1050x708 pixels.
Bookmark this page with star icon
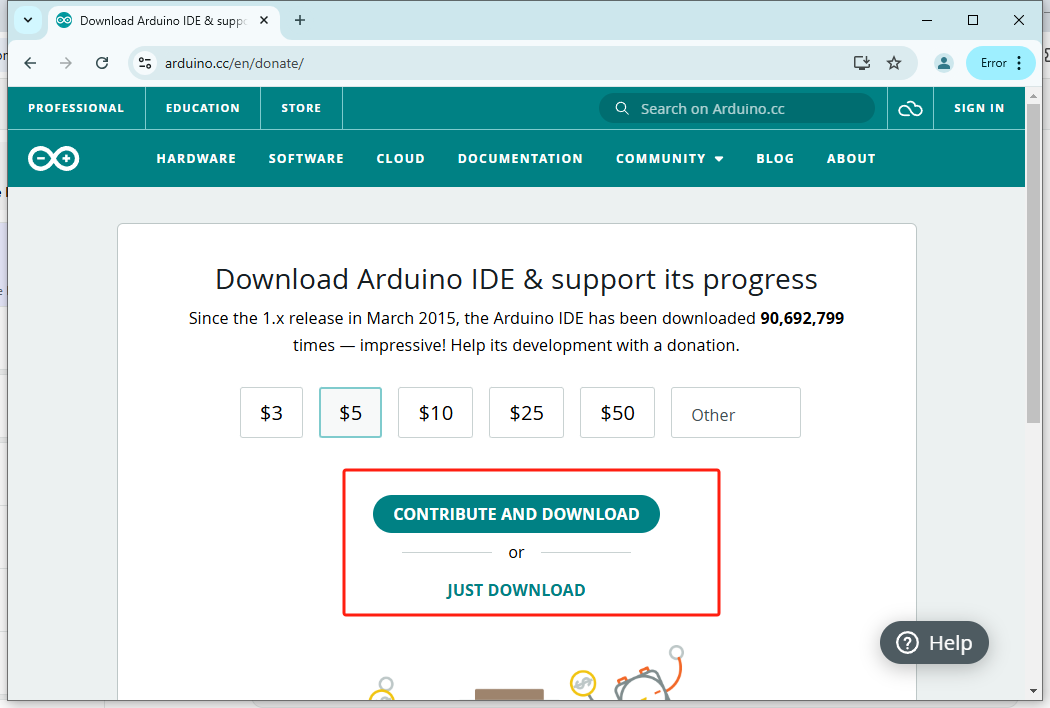tap(894, 63)
